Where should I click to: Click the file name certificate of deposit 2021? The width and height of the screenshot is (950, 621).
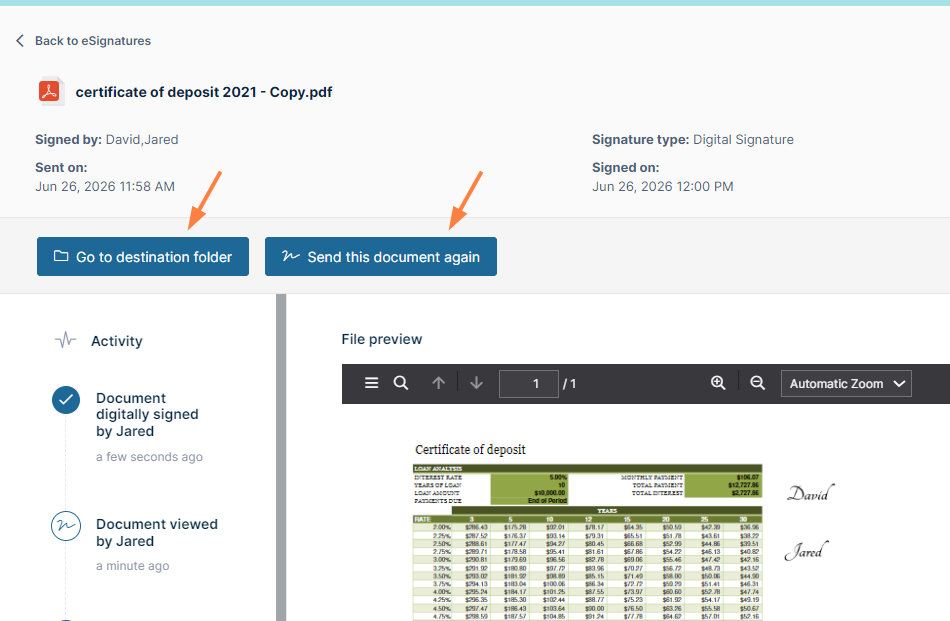click(x=204, y=92)
